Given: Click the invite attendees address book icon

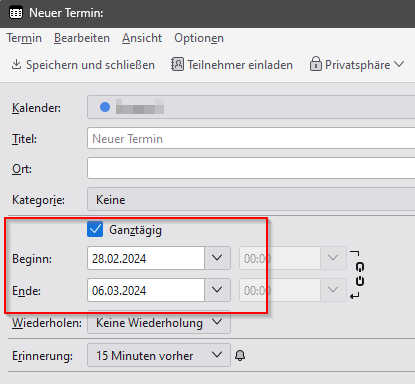Looking at the screenshot, I should [x=177, y=64].
